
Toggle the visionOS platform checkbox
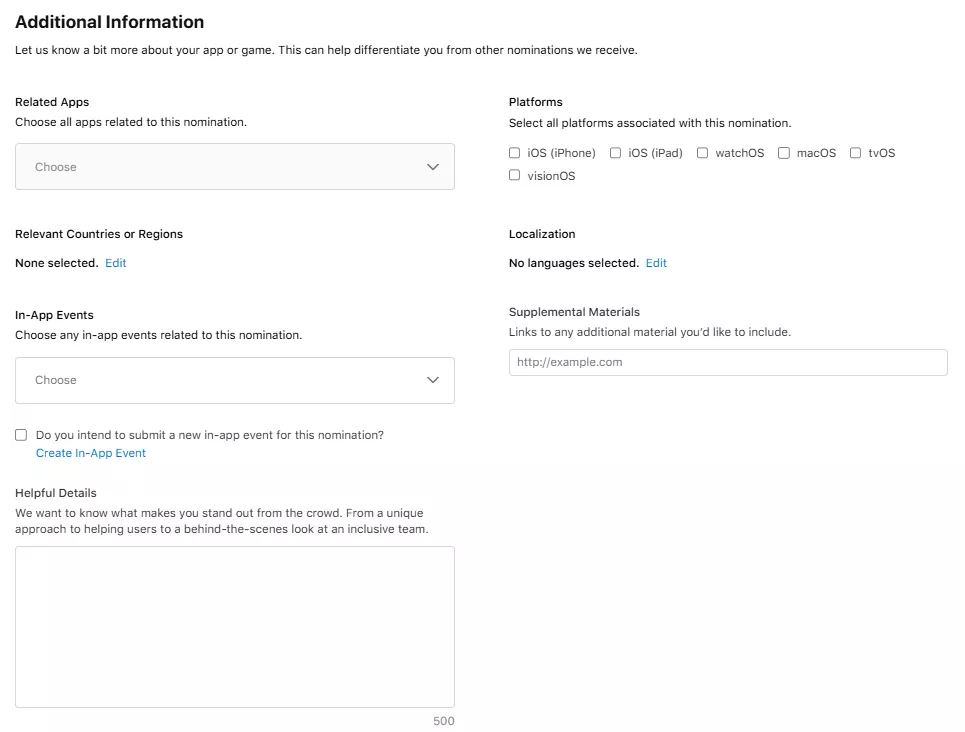pos(515,175)
